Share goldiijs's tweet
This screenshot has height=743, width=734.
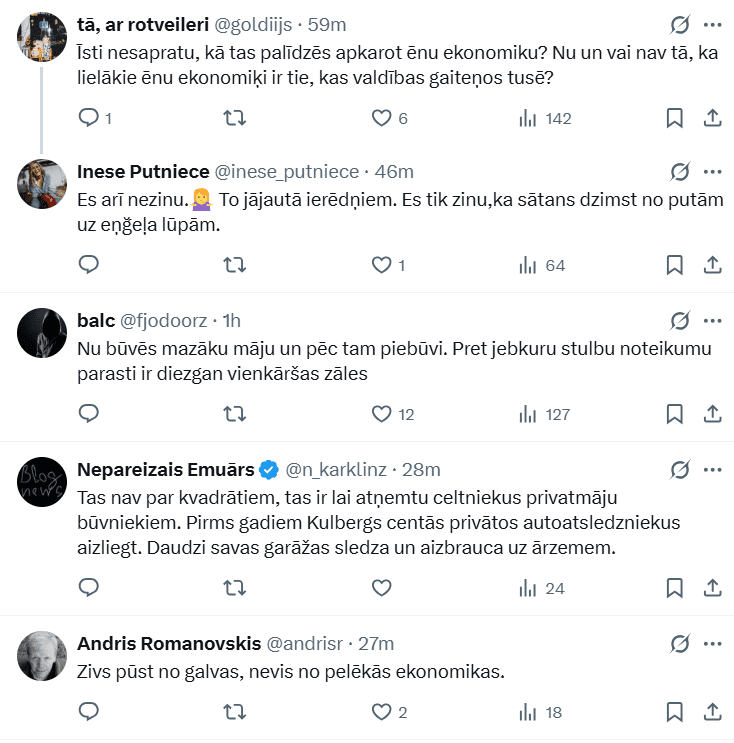tap(713, 118)
